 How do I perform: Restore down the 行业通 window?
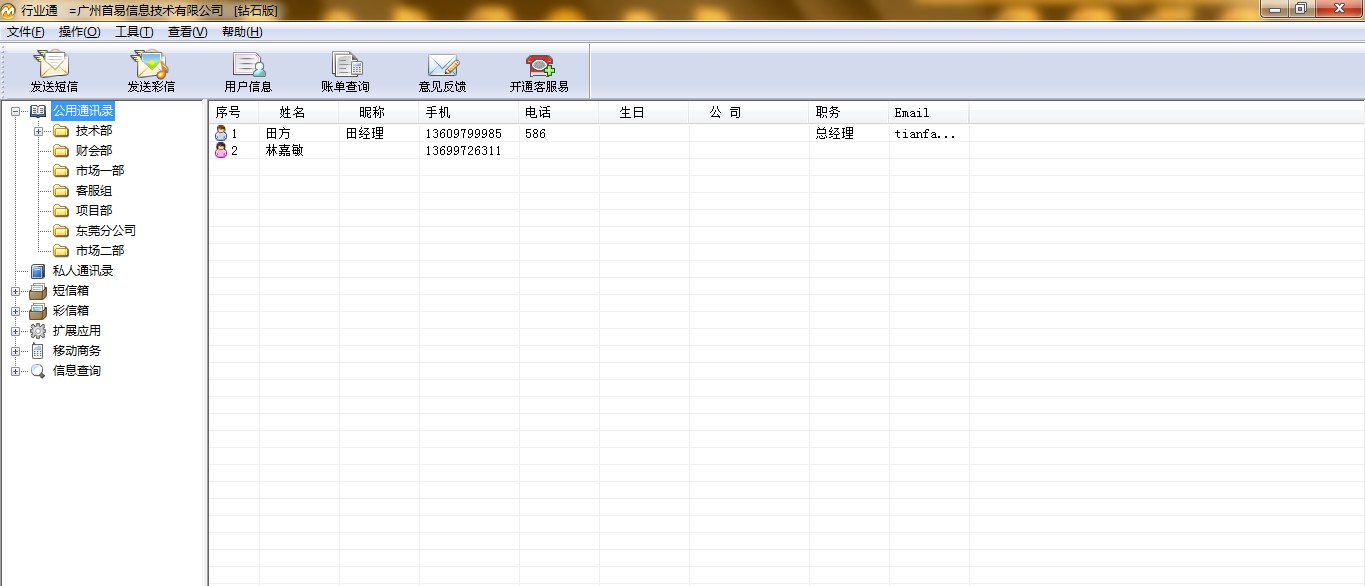point(1300,8)
